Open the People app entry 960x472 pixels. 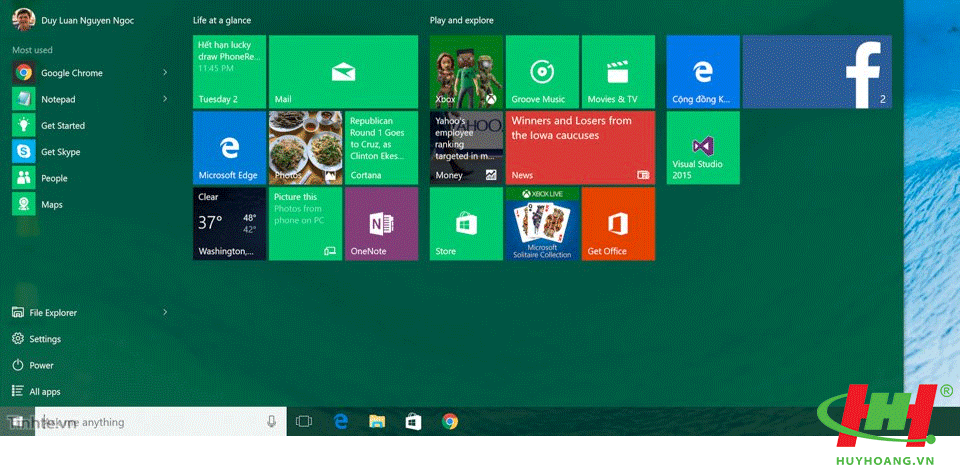click(x=89, y=178)
